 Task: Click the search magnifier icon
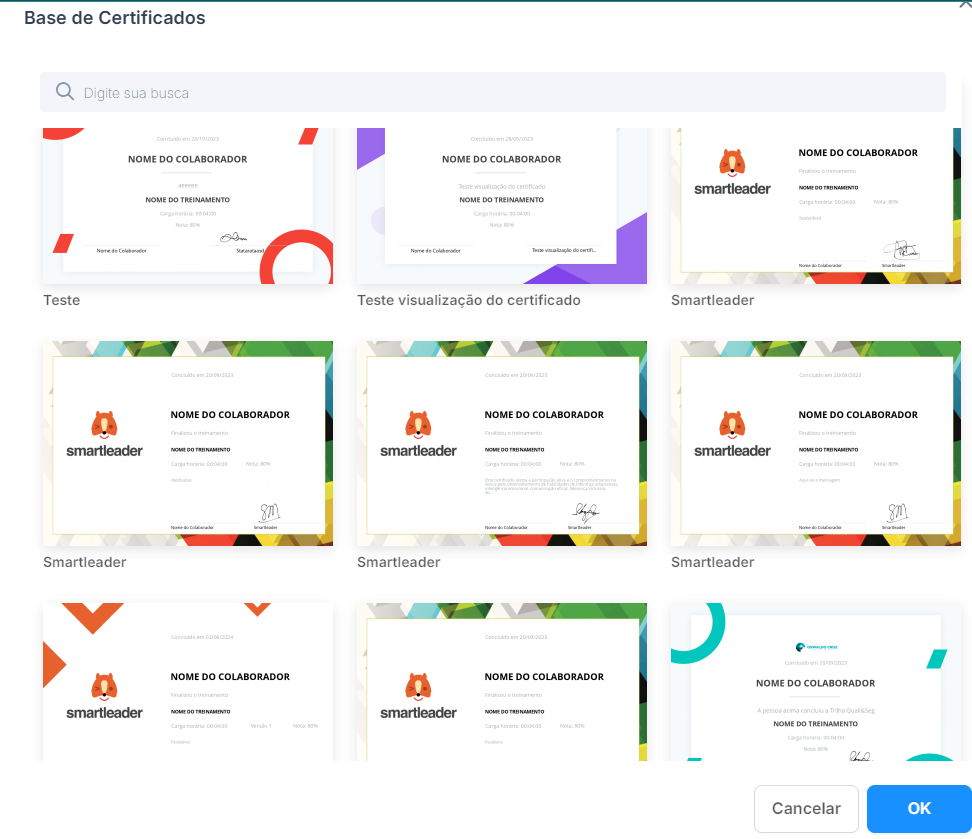65,92
